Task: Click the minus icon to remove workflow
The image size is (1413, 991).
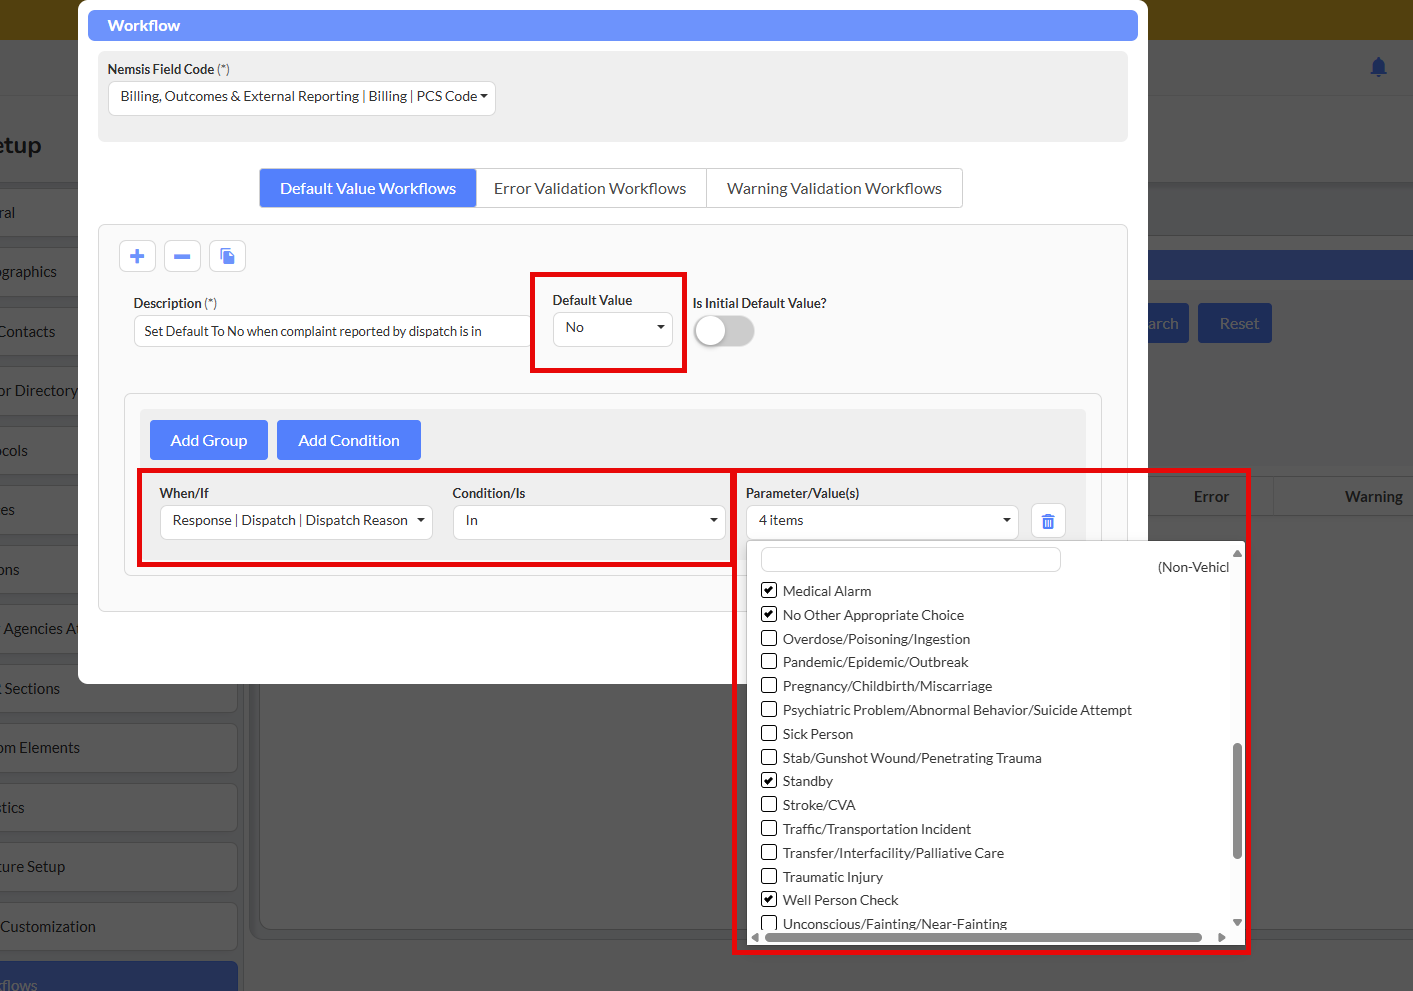Action: pos(182,256)
